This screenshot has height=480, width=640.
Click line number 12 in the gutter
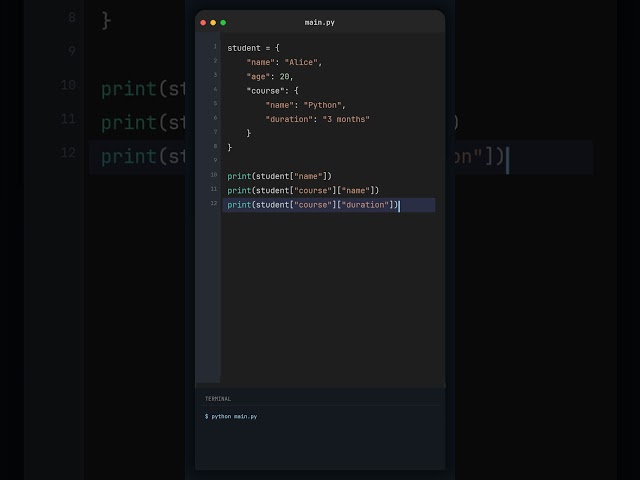[x=214, y=203]
